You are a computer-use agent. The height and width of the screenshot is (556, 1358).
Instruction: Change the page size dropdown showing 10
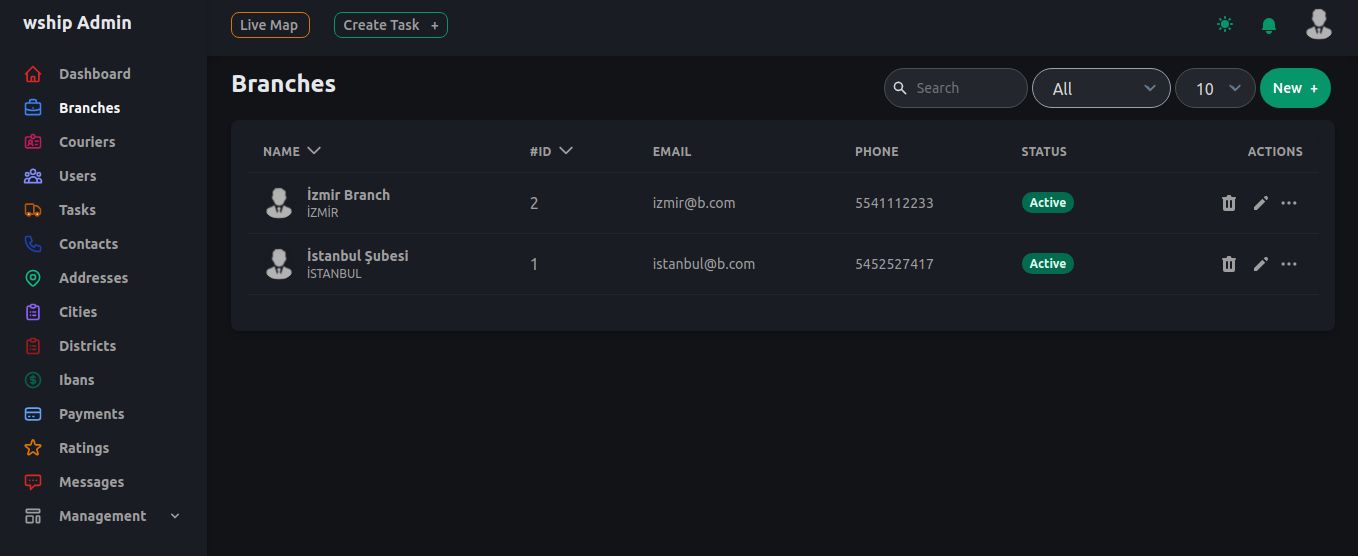point(1215,88)
